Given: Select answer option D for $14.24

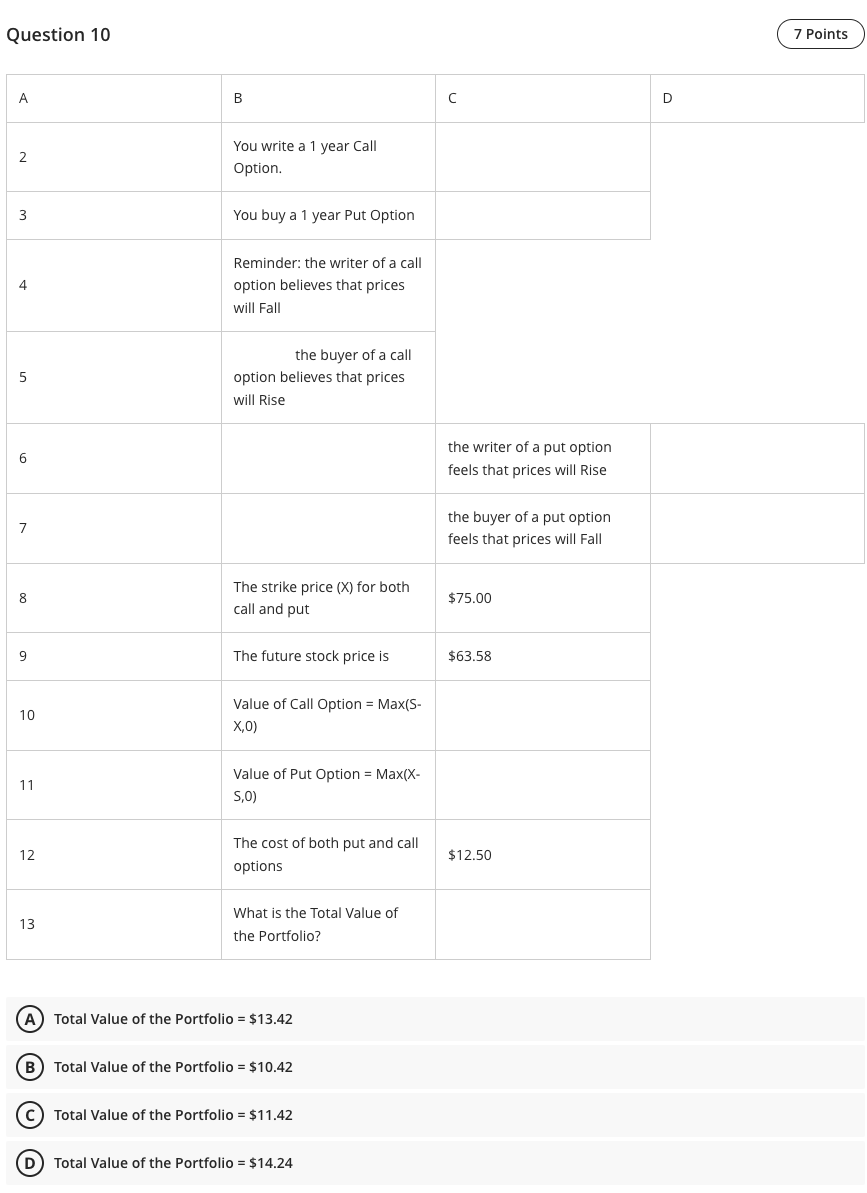Looking at the screenshot, I should pos(30,1163).
